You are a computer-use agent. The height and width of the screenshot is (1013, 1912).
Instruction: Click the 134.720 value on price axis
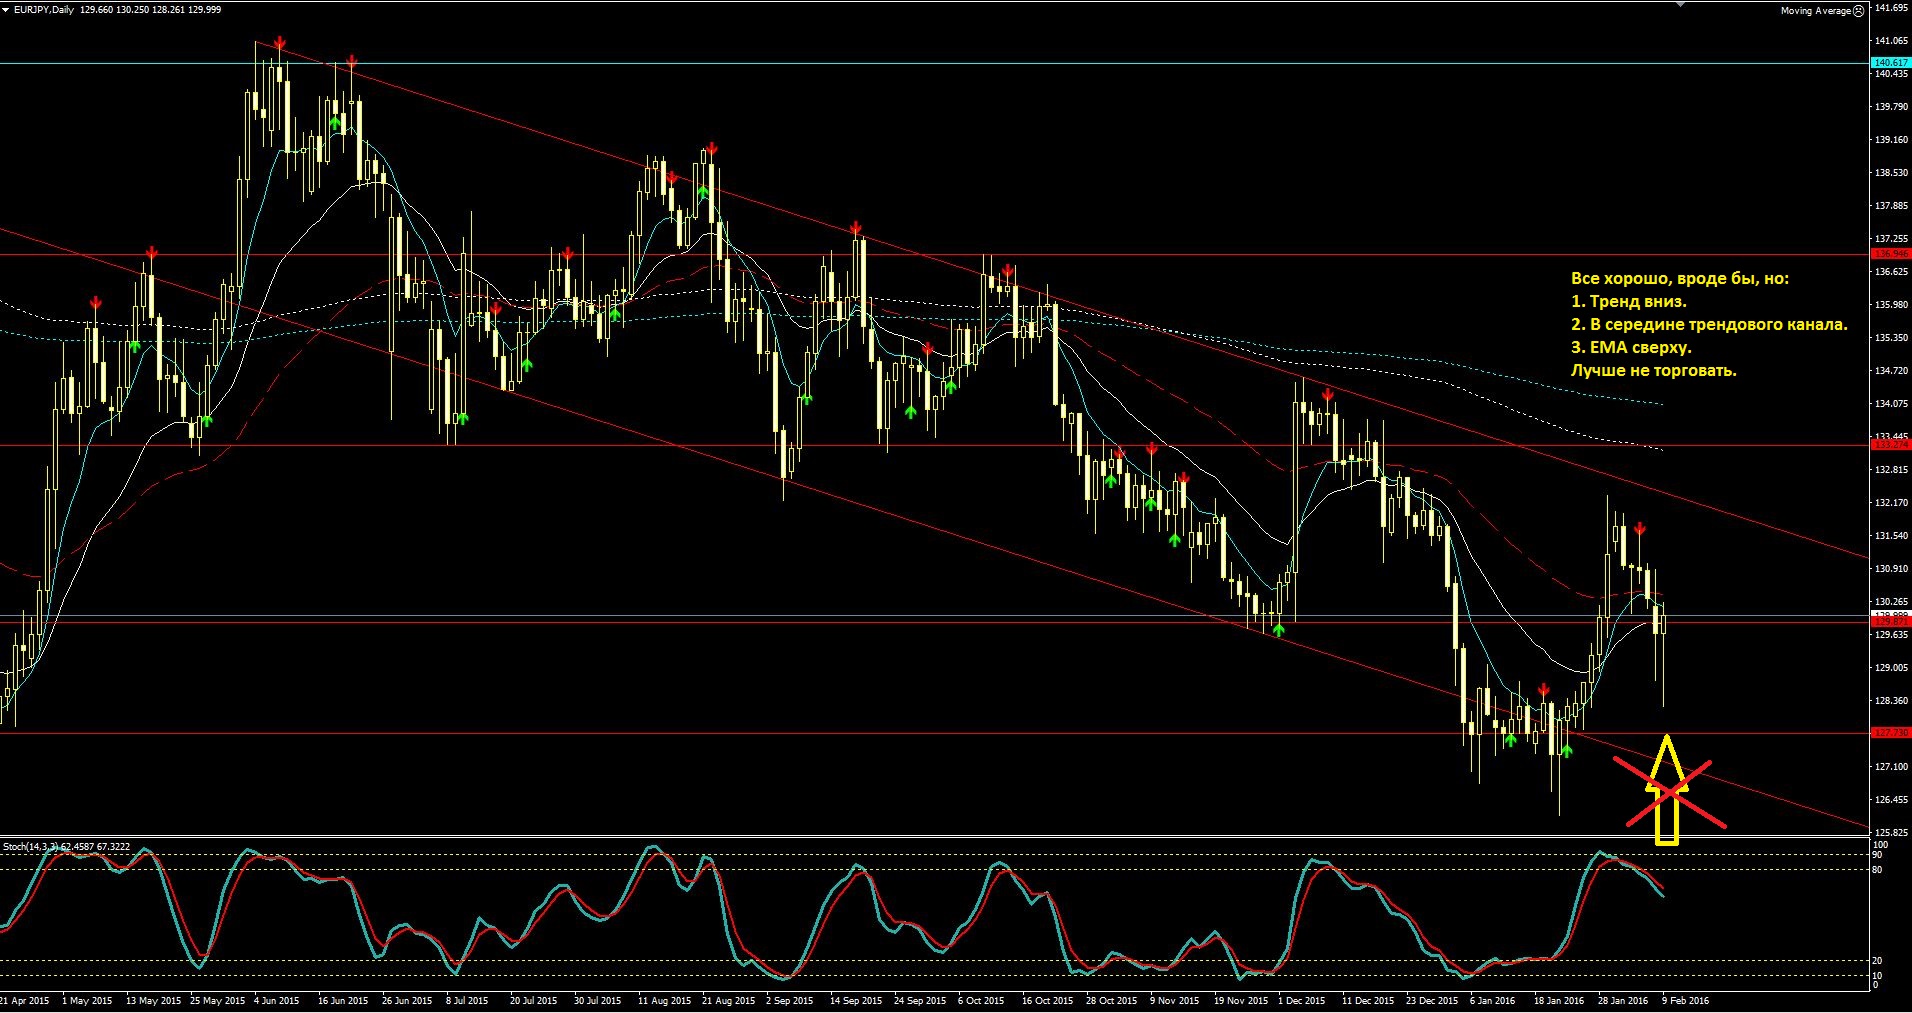pyautogui.click(x=1892, y=371)
